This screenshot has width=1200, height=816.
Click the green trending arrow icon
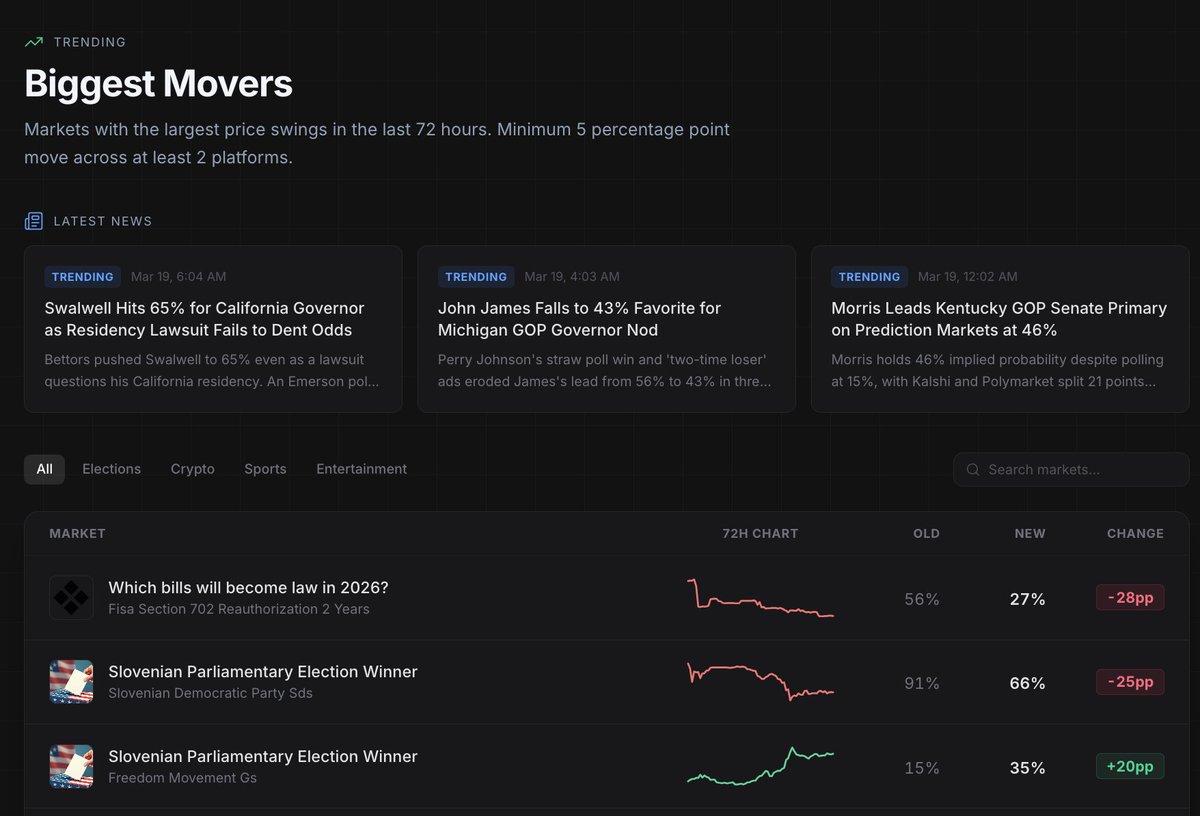(34, 42)
